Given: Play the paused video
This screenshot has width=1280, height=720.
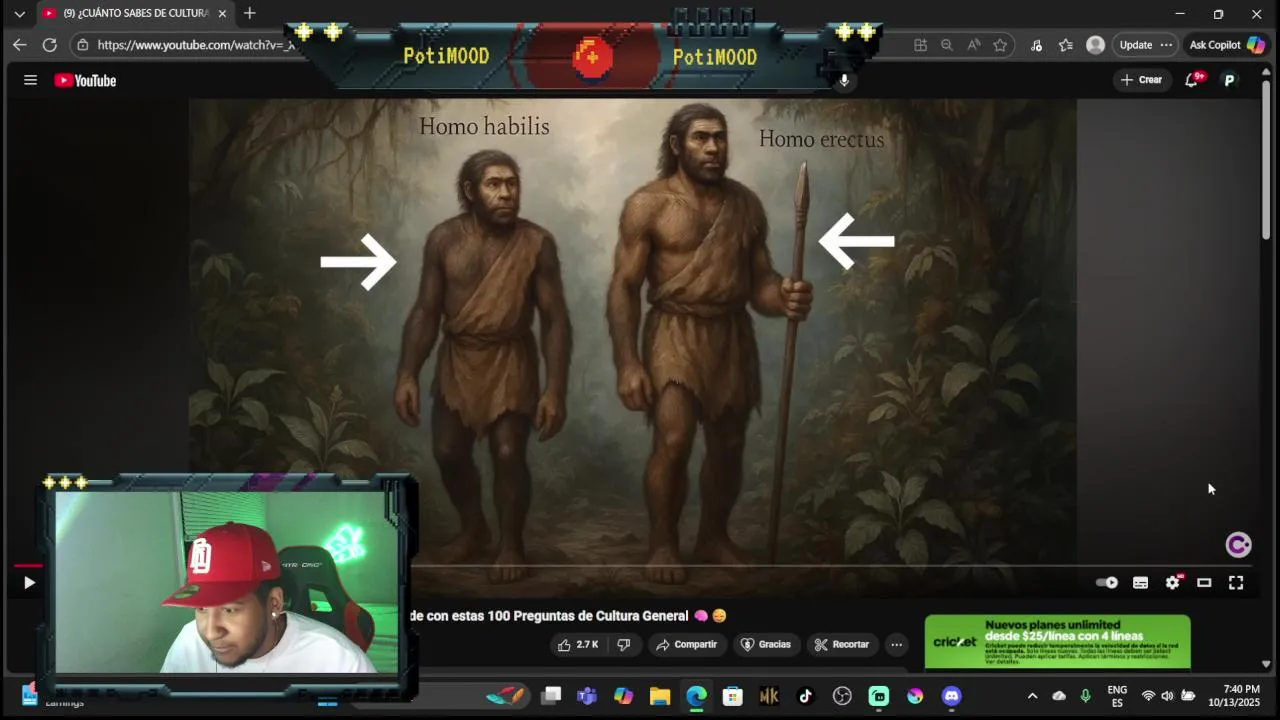Looking at the screenshot, I should coord(29,582).
